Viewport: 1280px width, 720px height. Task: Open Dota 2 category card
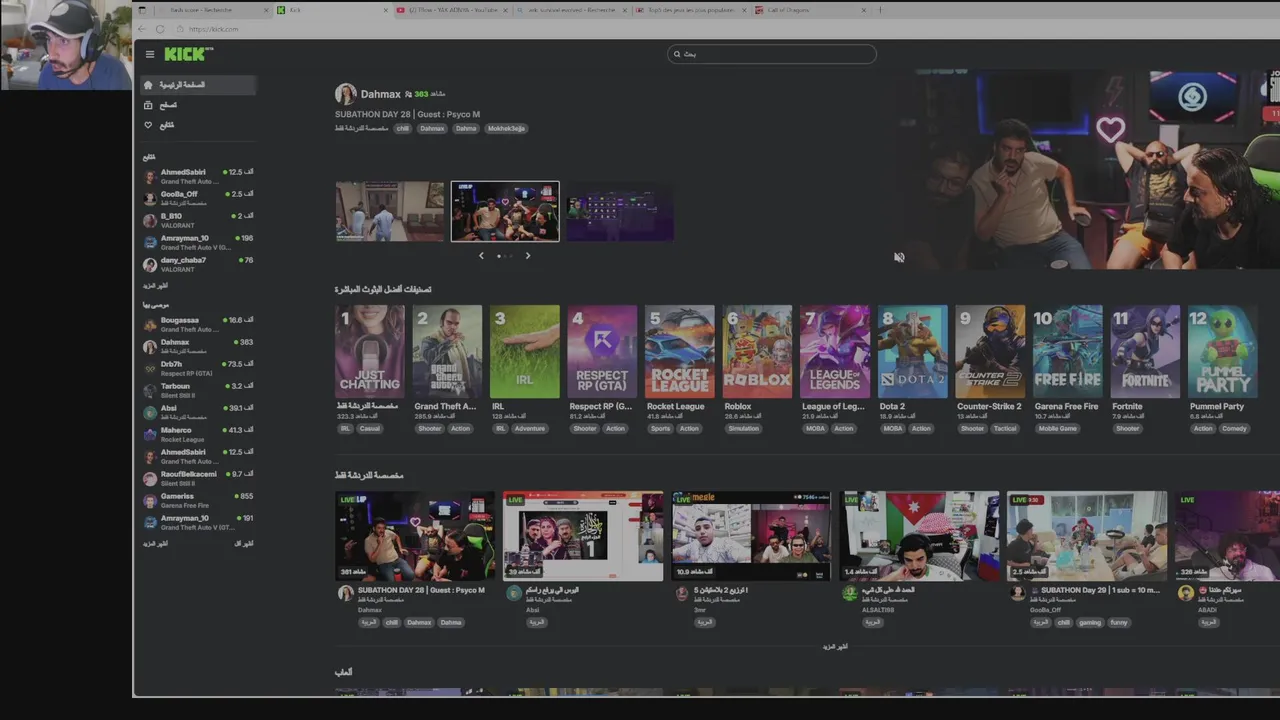(x=912, y=352)
